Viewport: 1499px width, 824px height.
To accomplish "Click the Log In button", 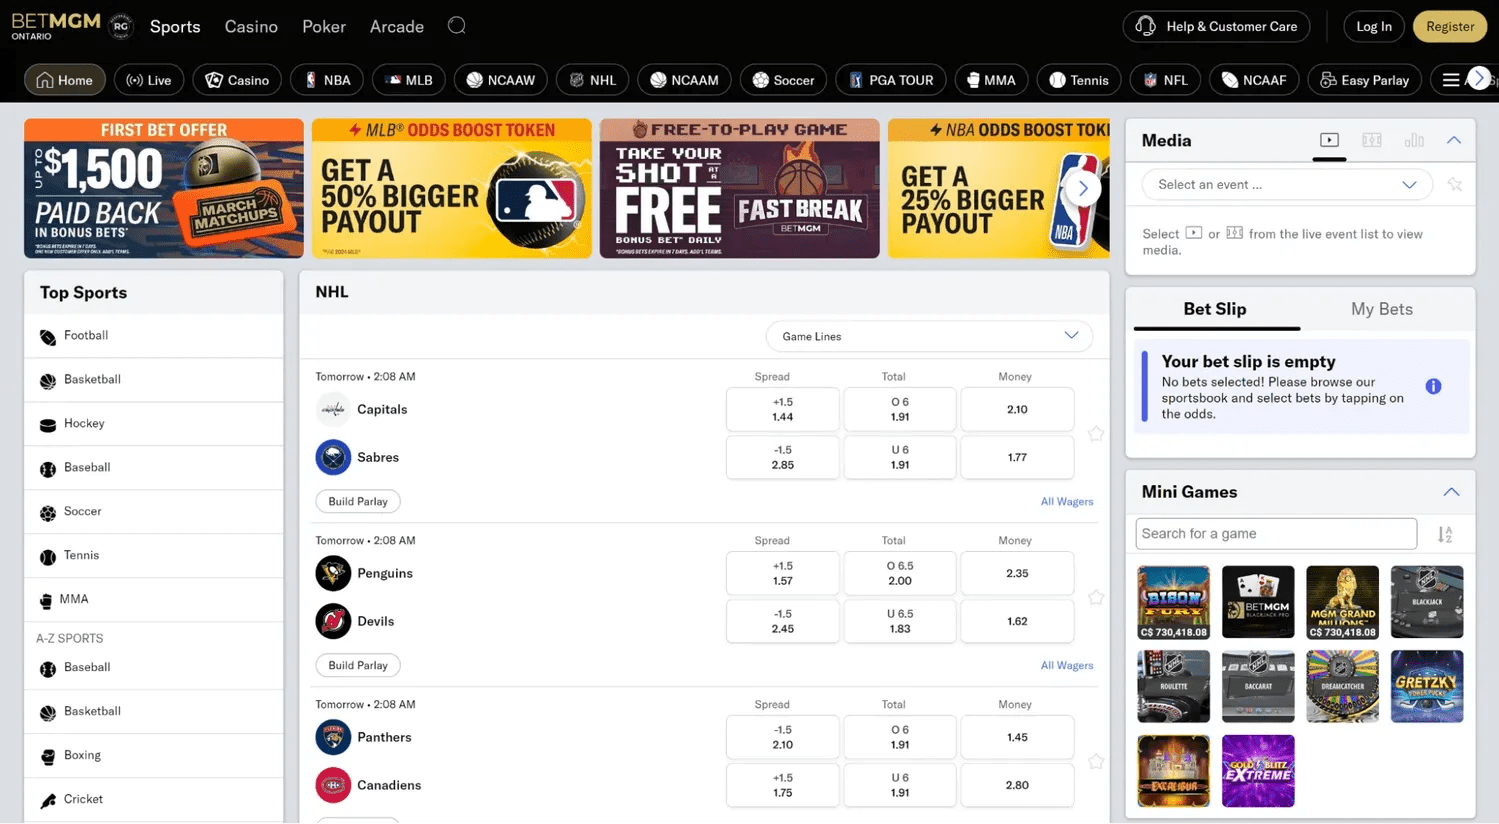I will pyautogui.click(x=1374, y=26).
